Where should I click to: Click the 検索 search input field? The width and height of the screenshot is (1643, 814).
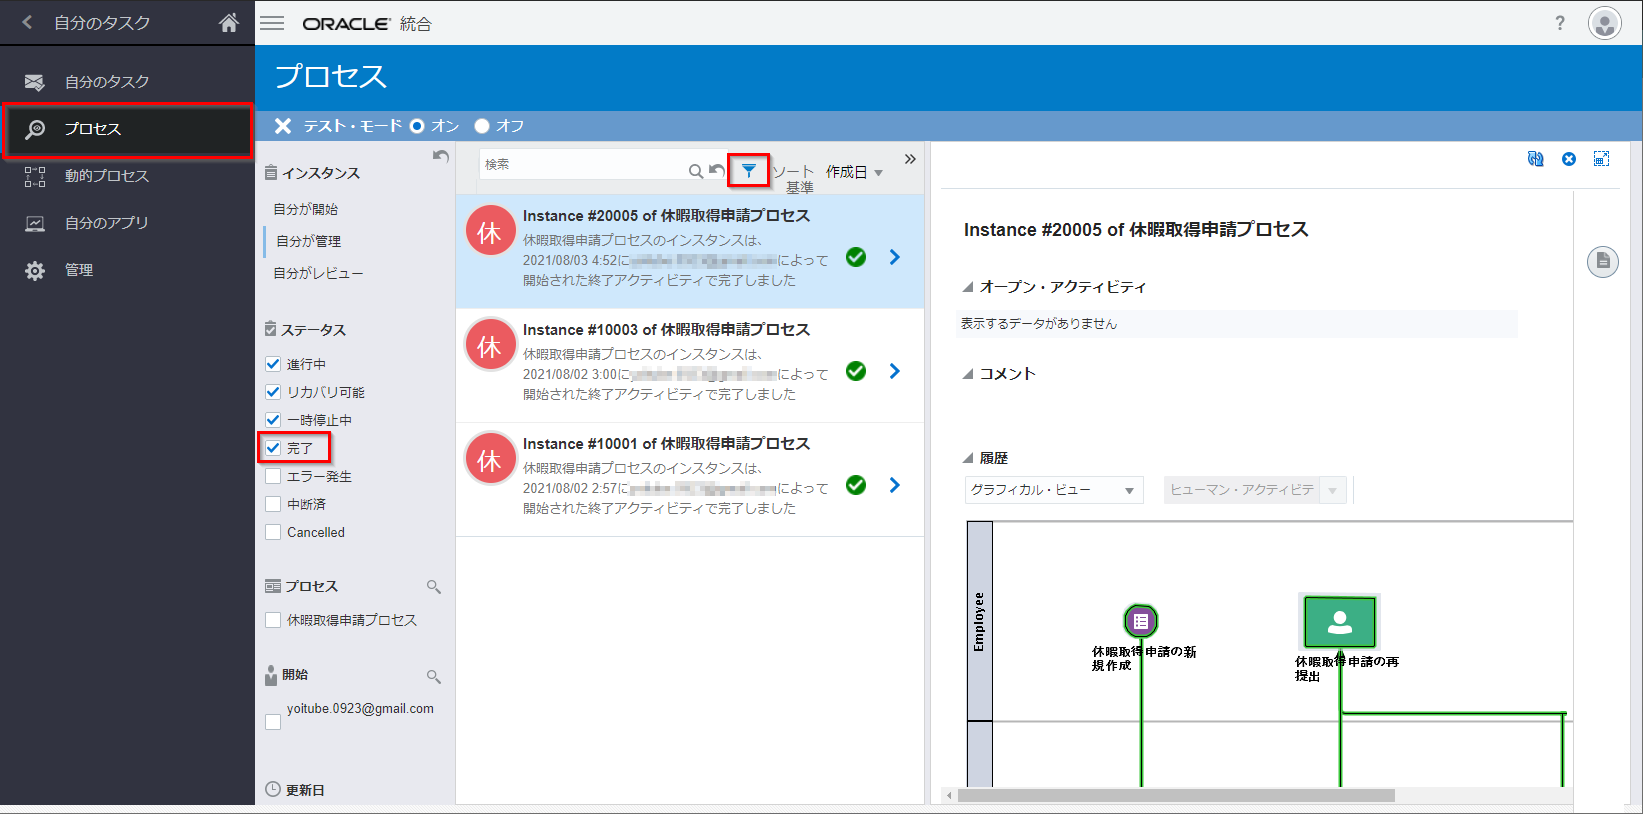pos(583,165)
